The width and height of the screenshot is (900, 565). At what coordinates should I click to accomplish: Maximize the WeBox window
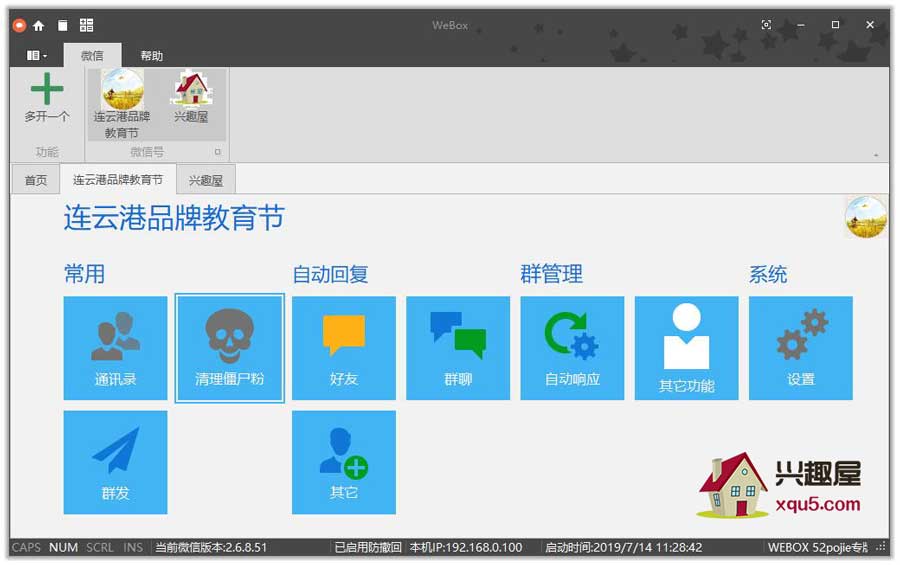pyautogui.click(x=835, y=25)
